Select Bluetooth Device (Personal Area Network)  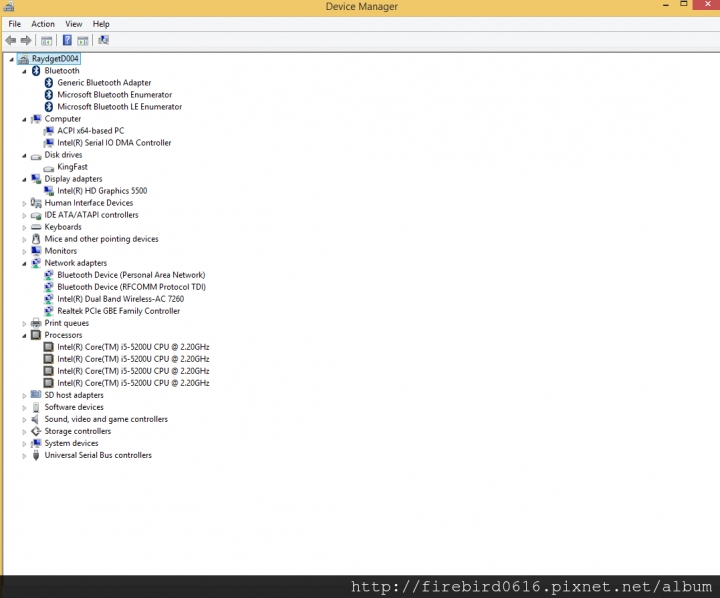[x=131, y=275]
